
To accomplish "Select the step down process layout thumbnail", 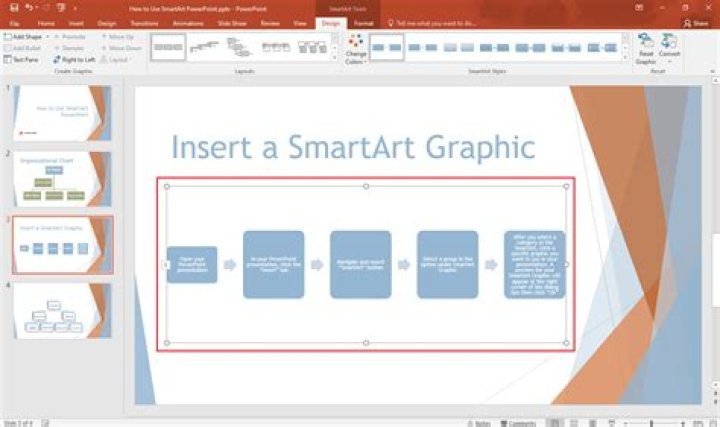I will 240,47.
